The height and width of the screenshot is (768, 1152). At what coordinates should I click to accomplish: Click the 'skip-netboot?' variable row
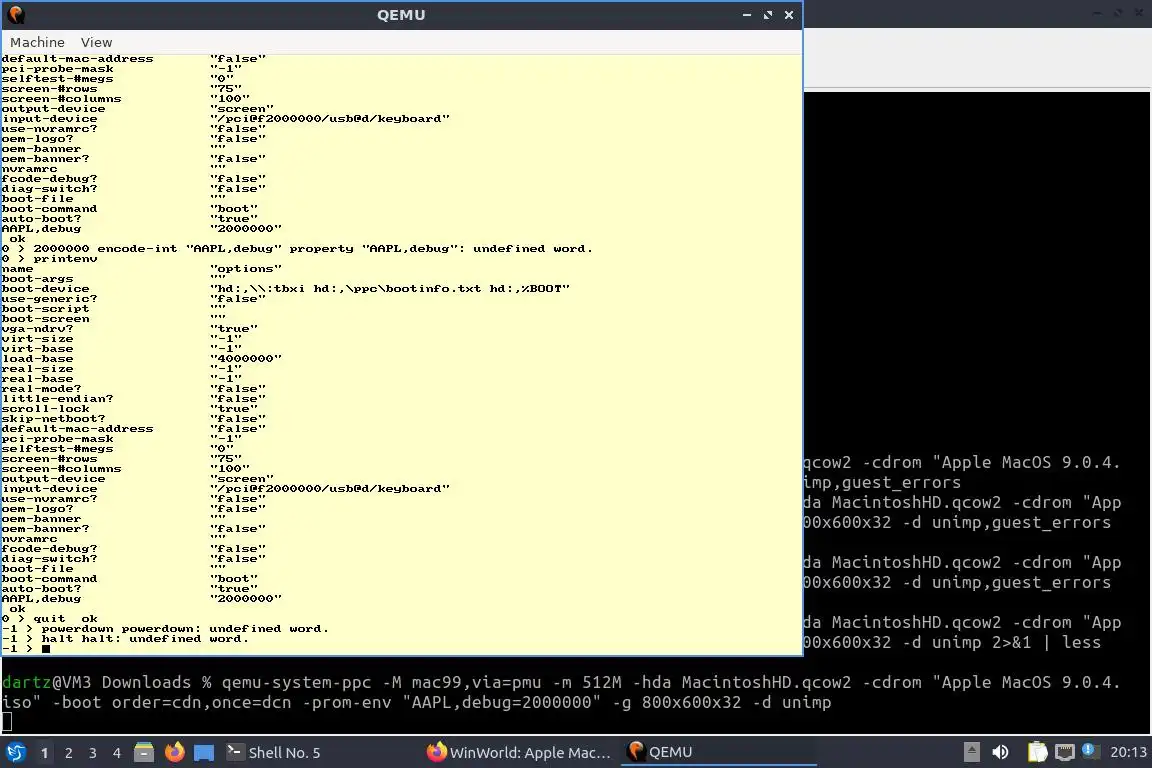click(x=134, y=419)
